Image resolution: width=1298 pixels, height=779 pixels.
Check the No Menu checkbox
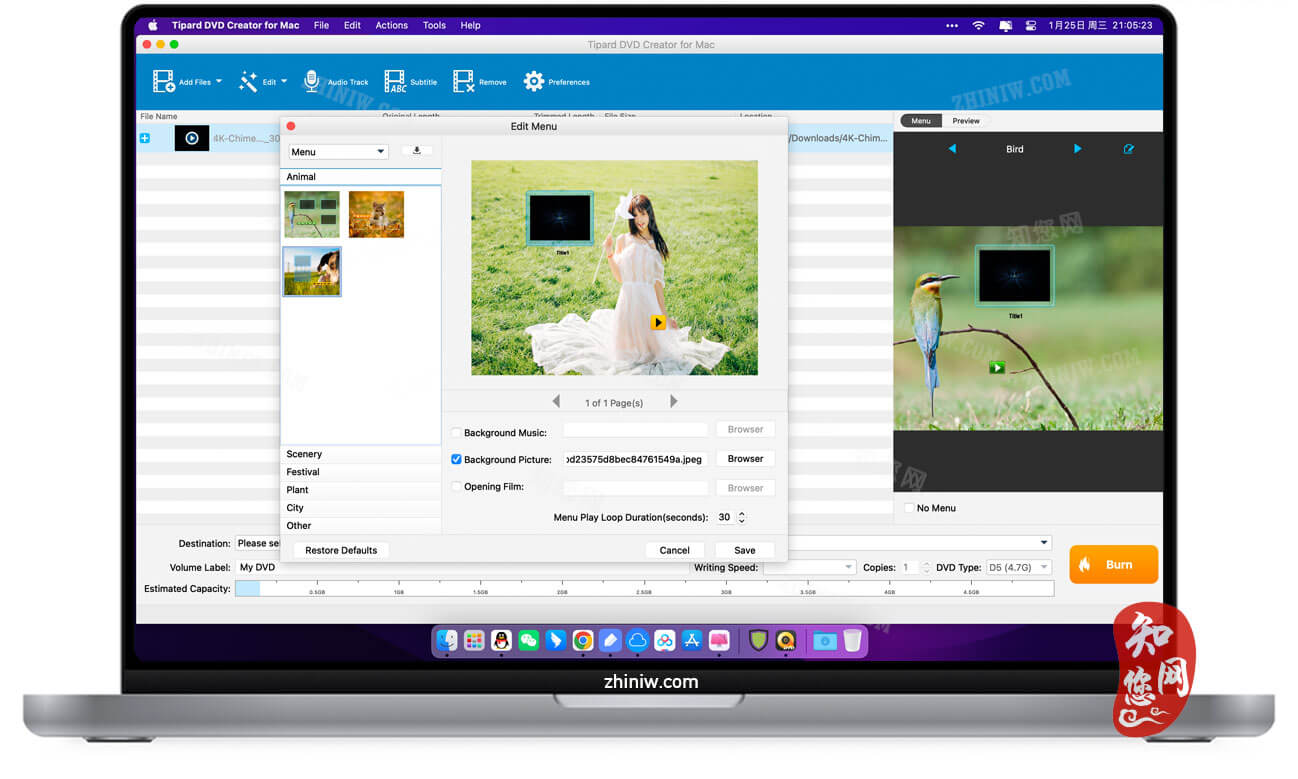[x=909, y=508]
